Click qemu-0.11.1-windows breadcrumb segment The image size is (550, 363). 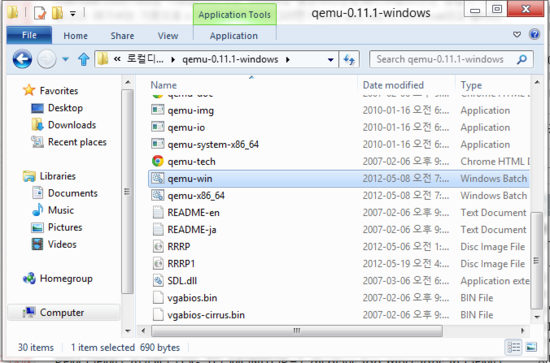point(230,59)
